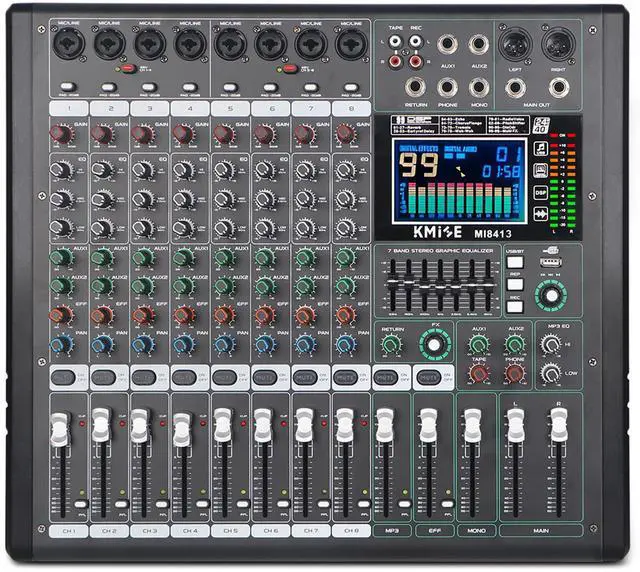Click the AUX1 output jack

(x=447, y=44)
